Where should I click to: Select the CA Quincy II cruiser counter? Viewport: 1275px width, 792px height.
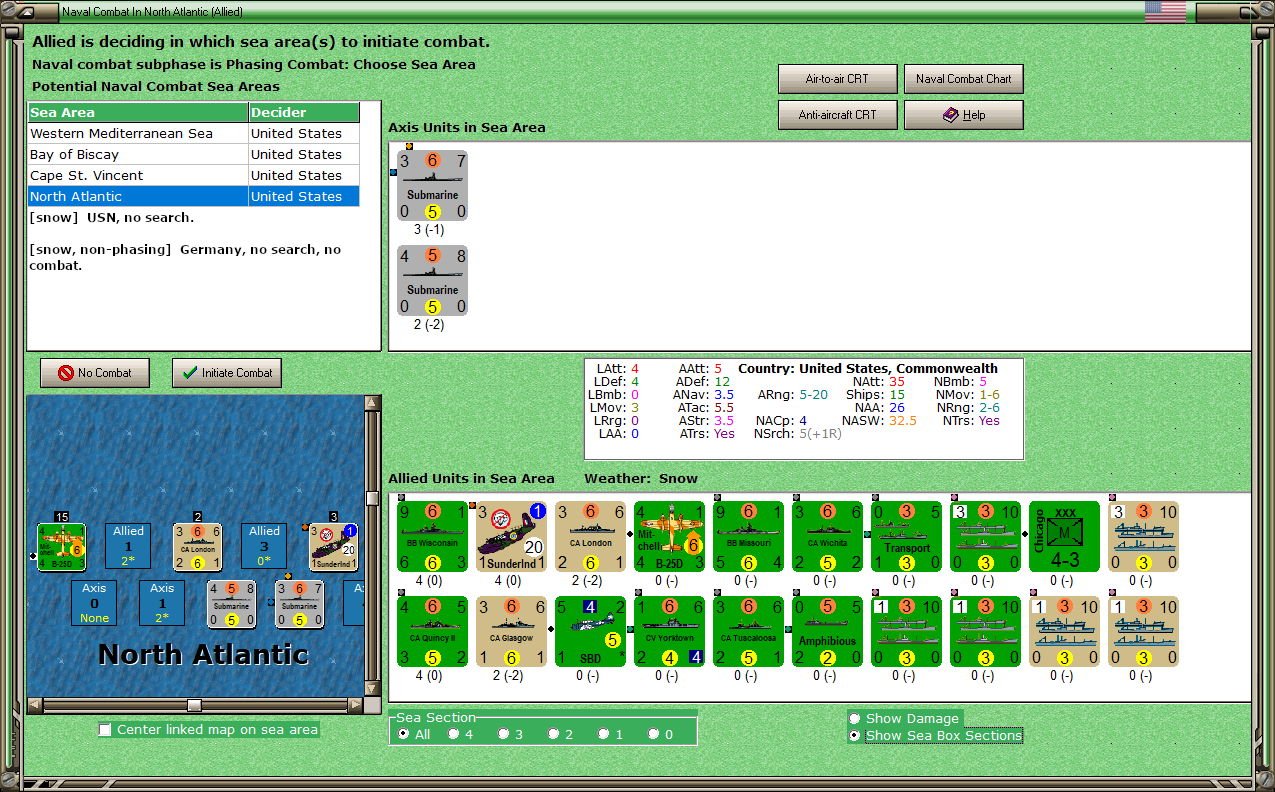click(x=432, y=631)
